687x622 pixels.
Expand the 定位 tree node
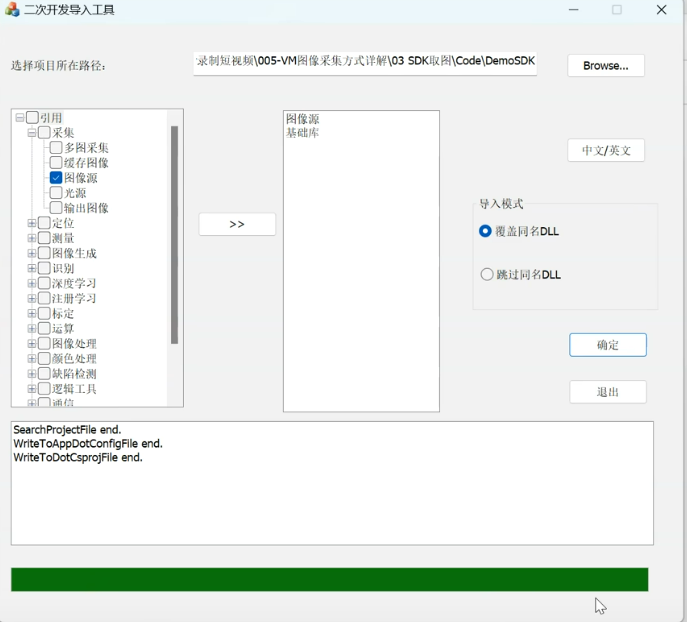click(x=32, y=223)
